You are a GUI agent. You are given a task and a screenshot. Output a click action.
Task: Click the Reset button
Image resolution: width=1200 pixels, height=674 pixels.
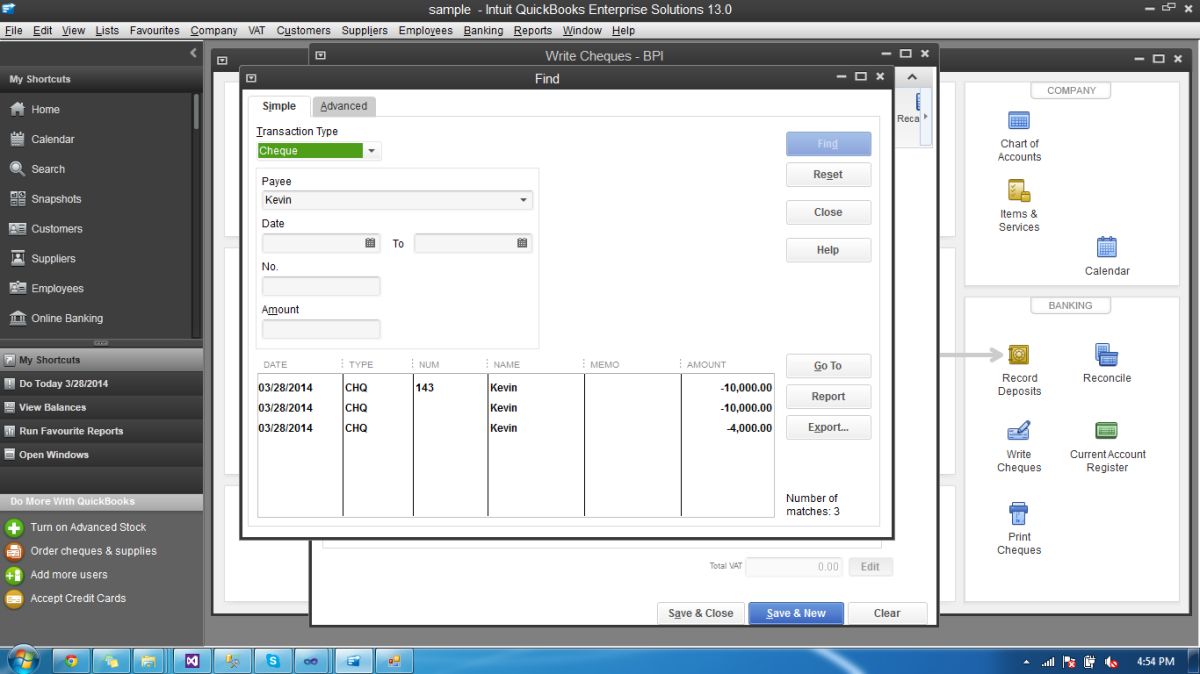click(828, 175)
